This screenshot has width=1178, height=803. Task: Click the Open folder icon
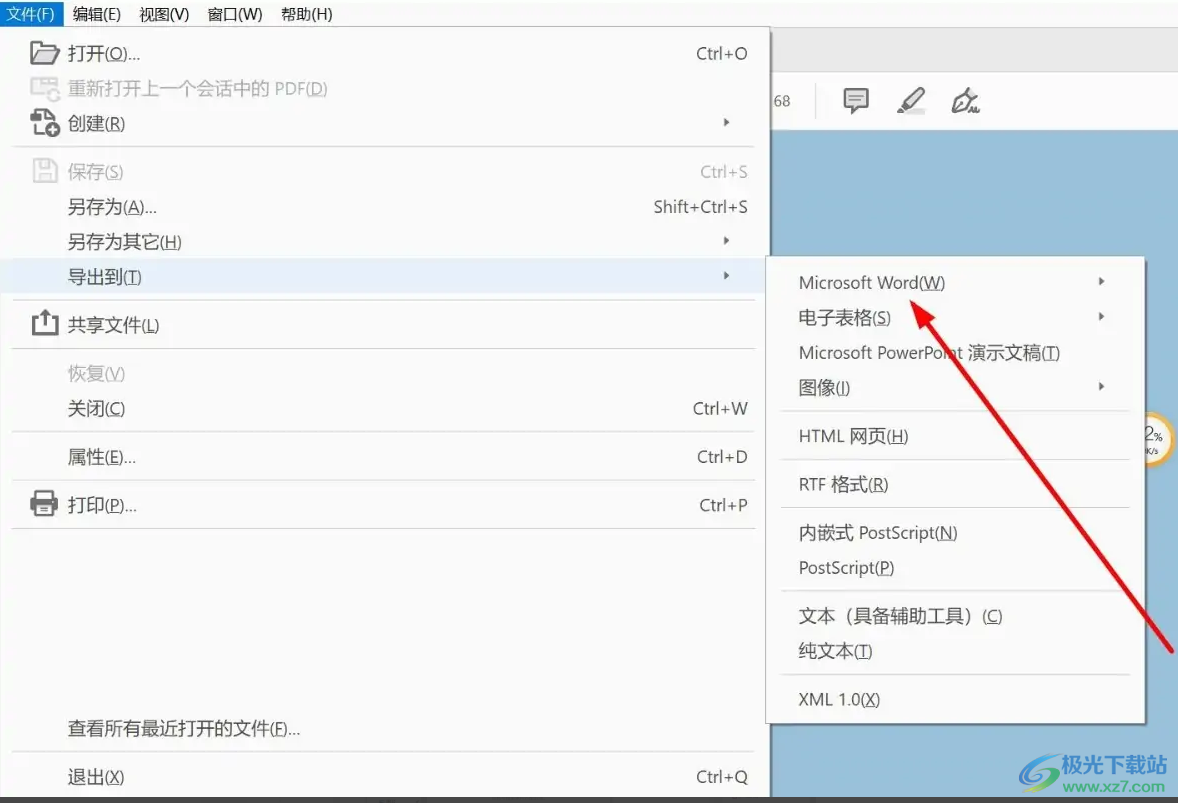coord(44,53)
